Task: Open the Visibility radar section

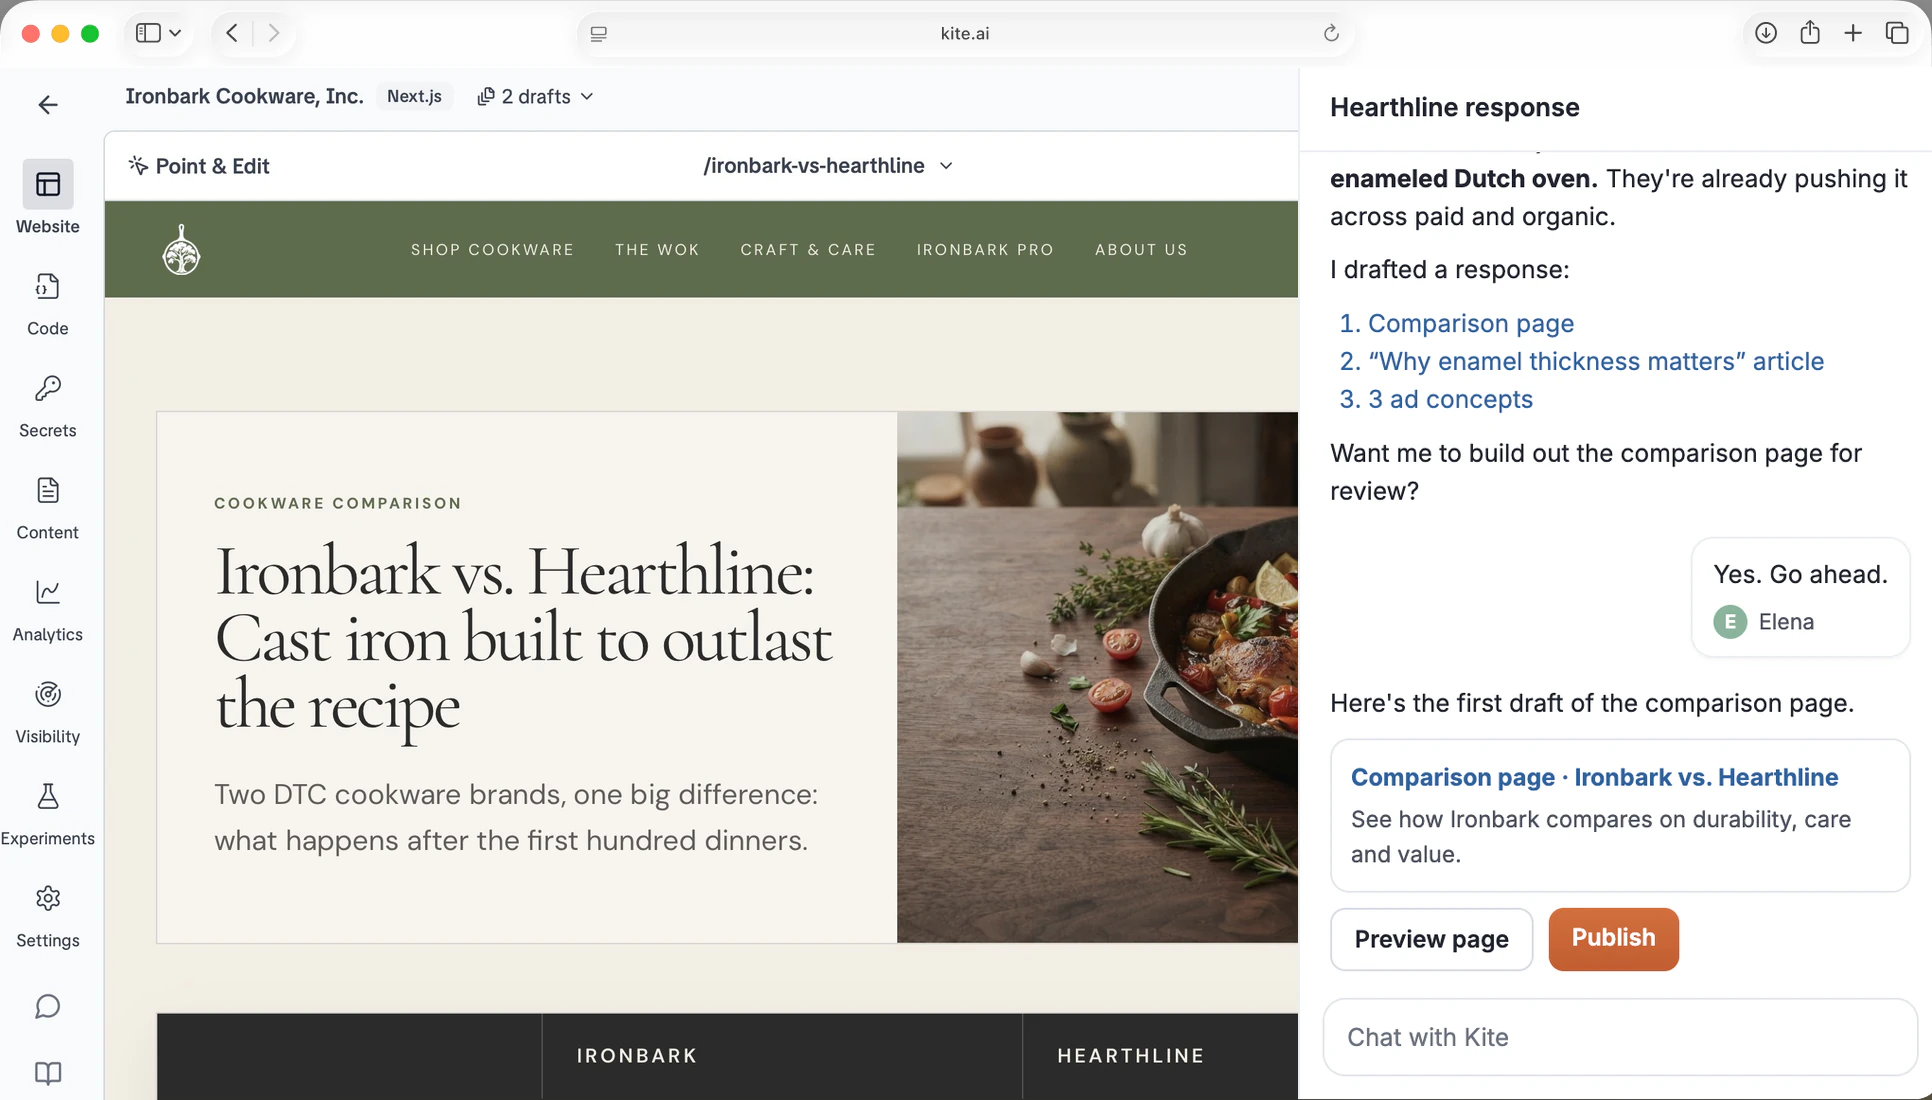Action: click(47, 712)
